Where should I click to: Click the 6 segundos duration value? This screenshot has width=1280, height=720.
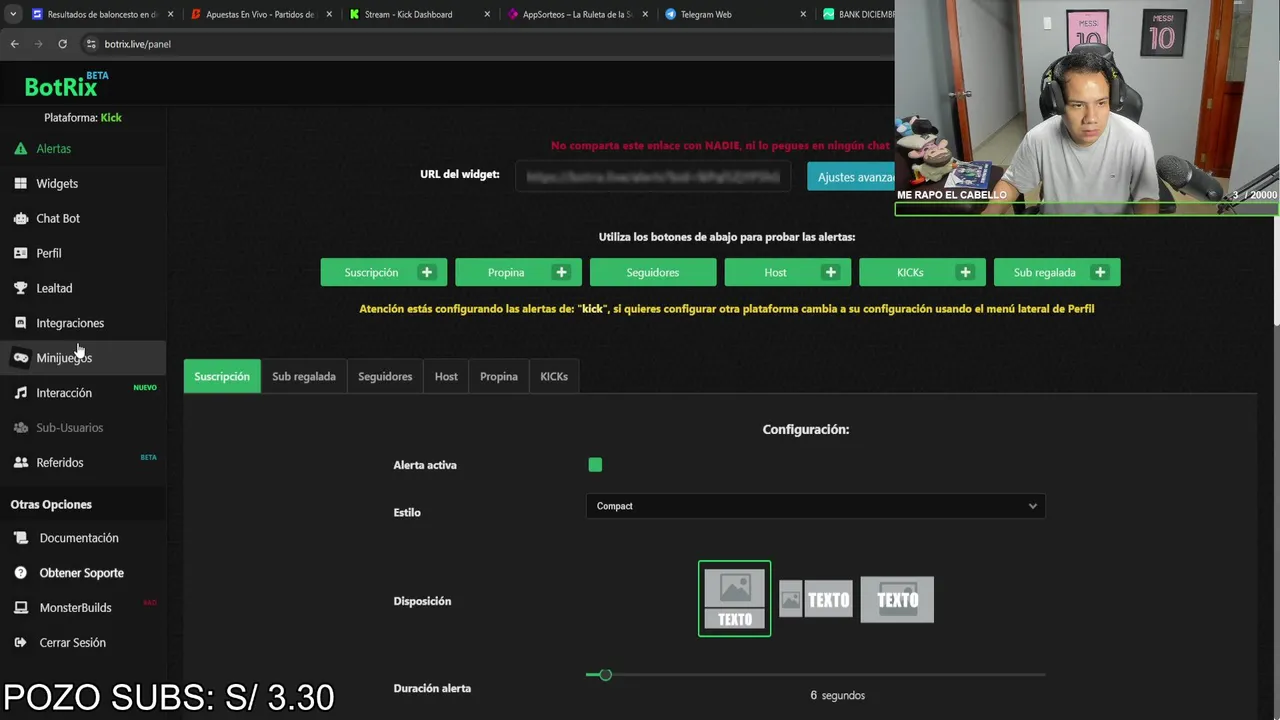(837, 695)
